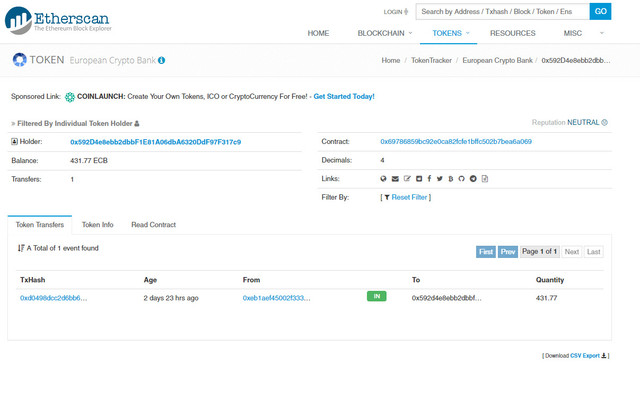Viewport: 640px width, 404px height.
Task: Click the TxHash column header
Action: (33, 280)
